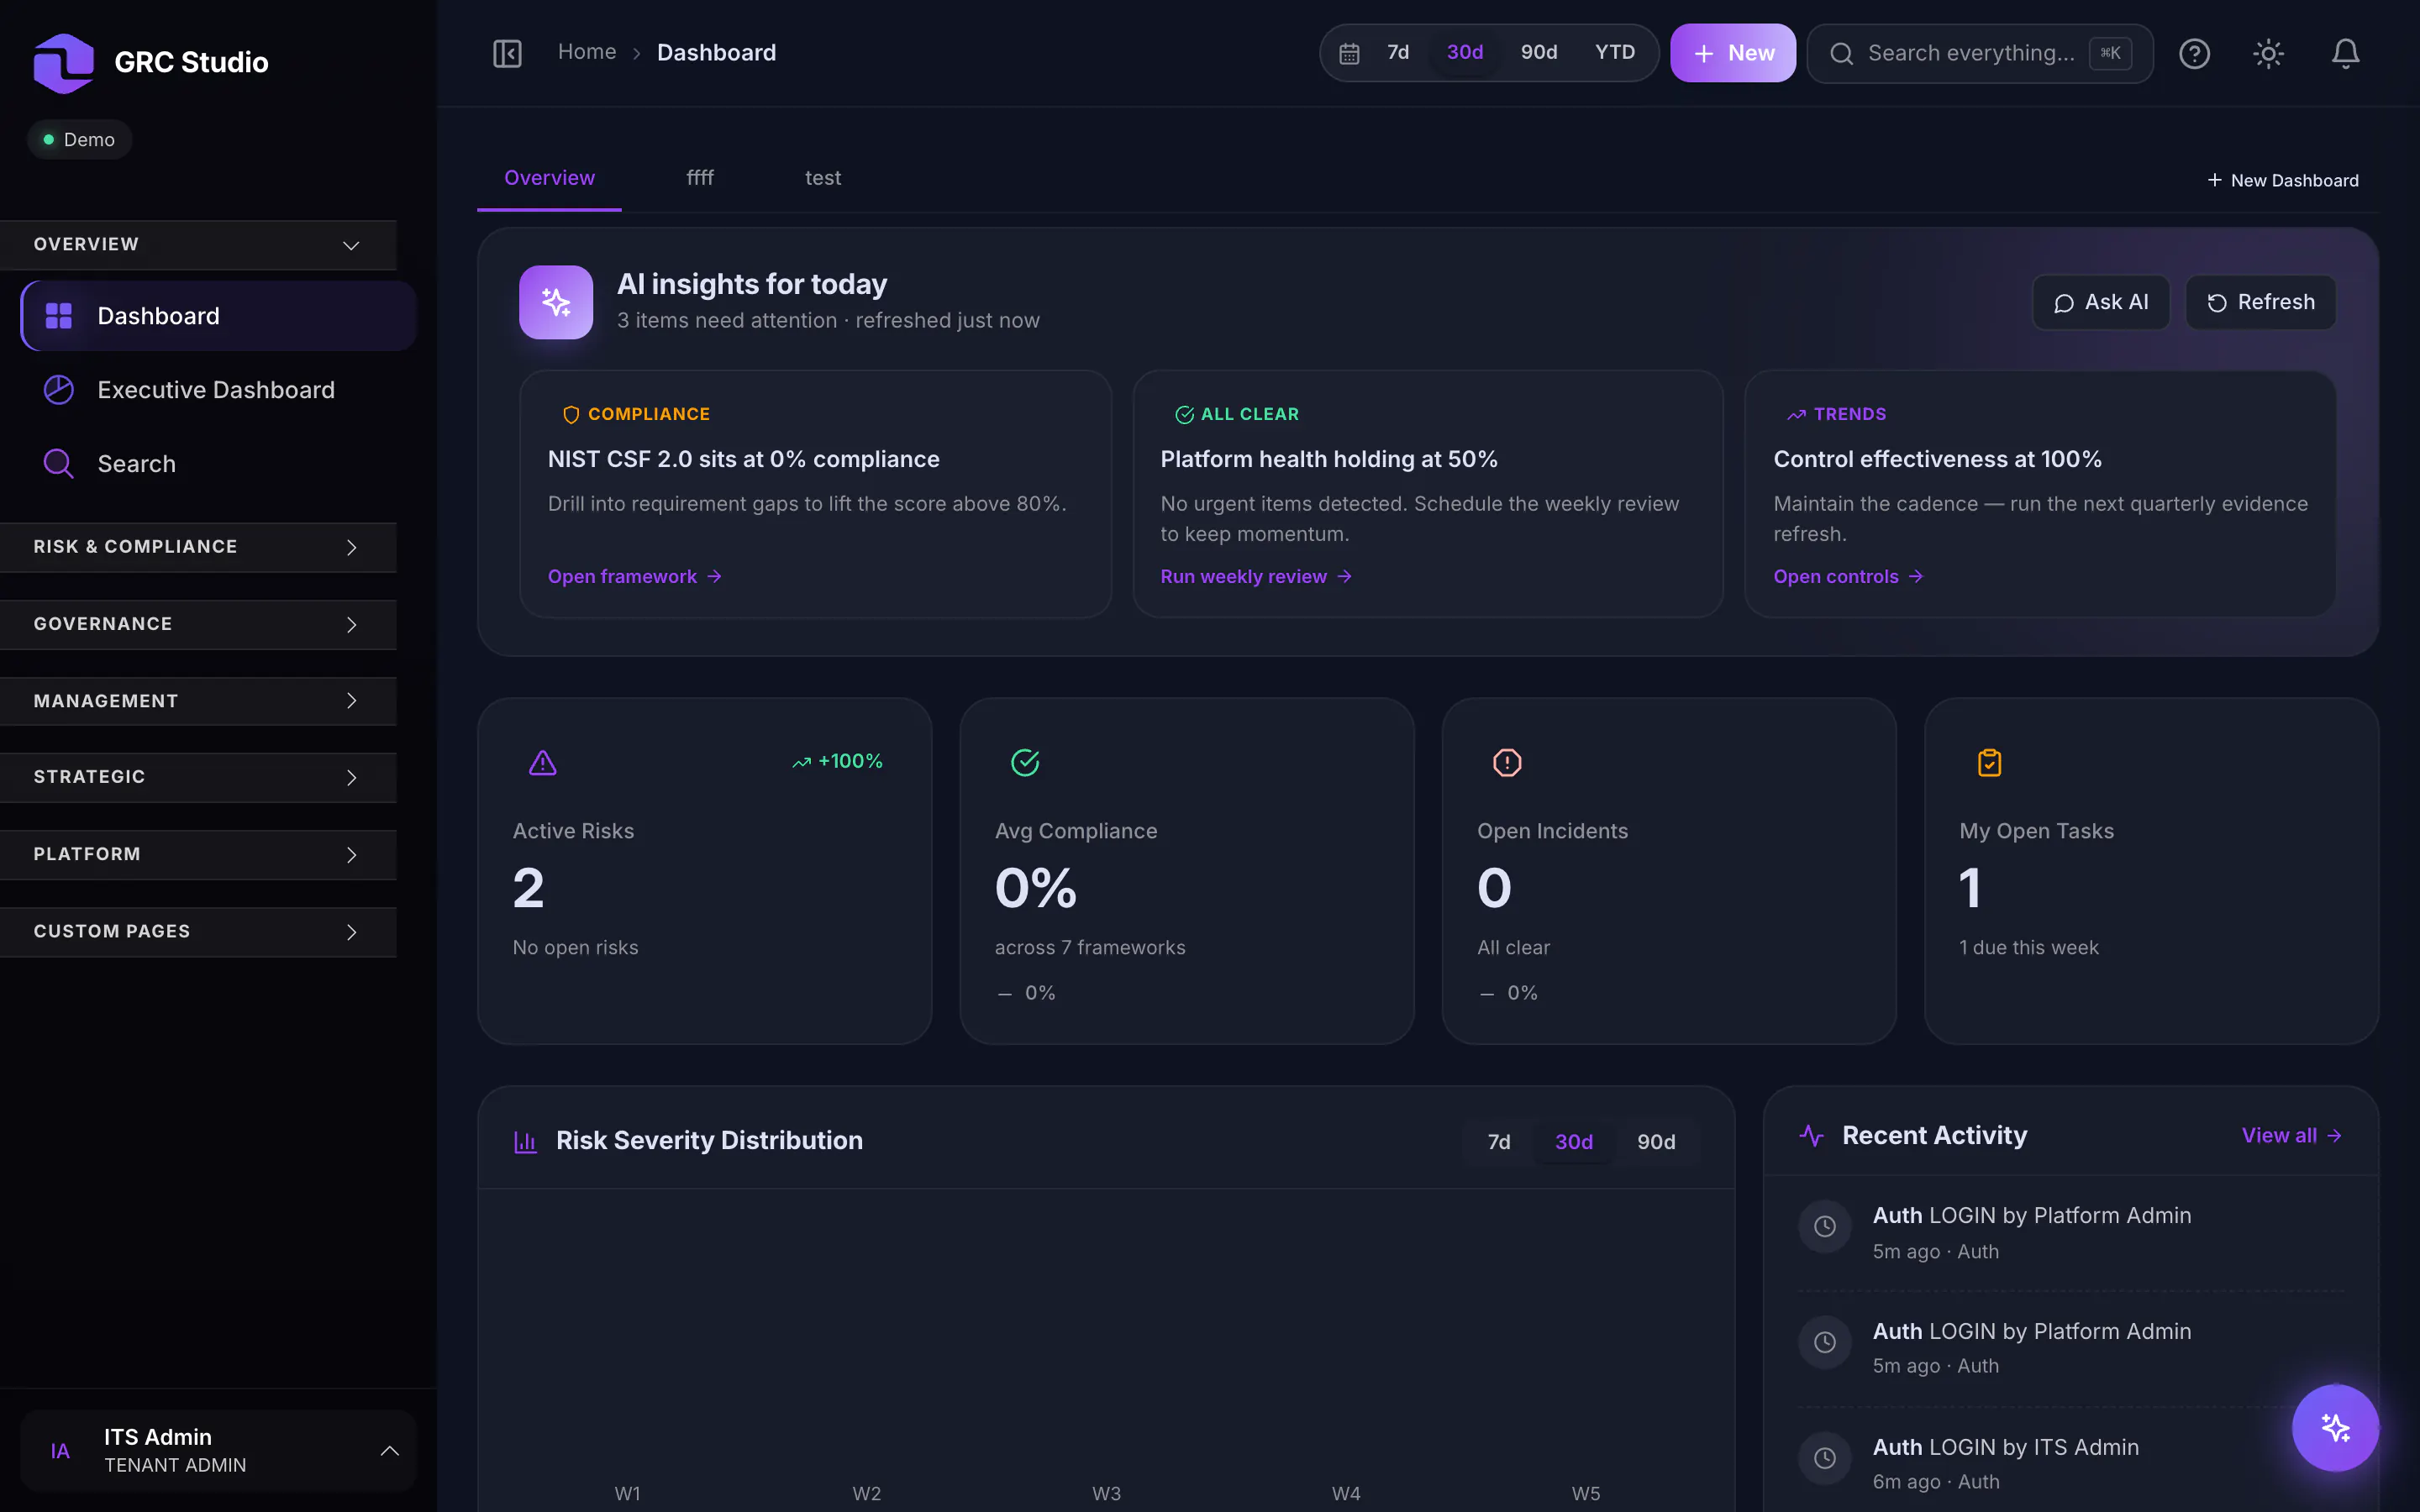The width and height of the screenshot is (2420, 1512).
Task: Click the calendar icon in date range selector
Action: (x=1349, y=53)
